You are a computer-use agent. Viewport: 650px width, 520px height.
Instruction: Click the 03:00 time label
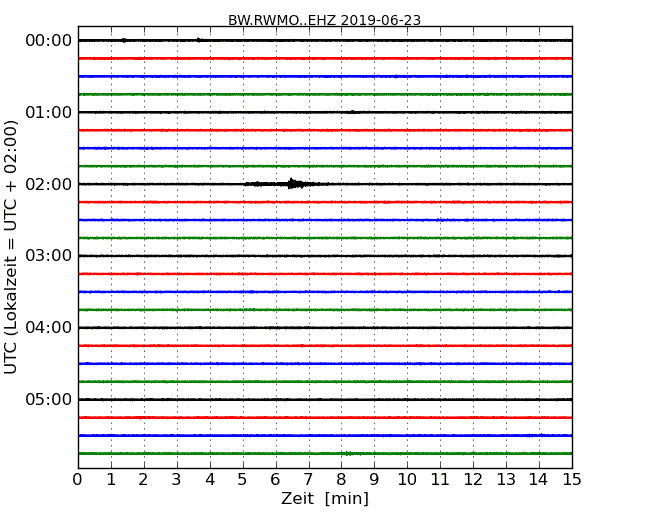coord(49,255)
